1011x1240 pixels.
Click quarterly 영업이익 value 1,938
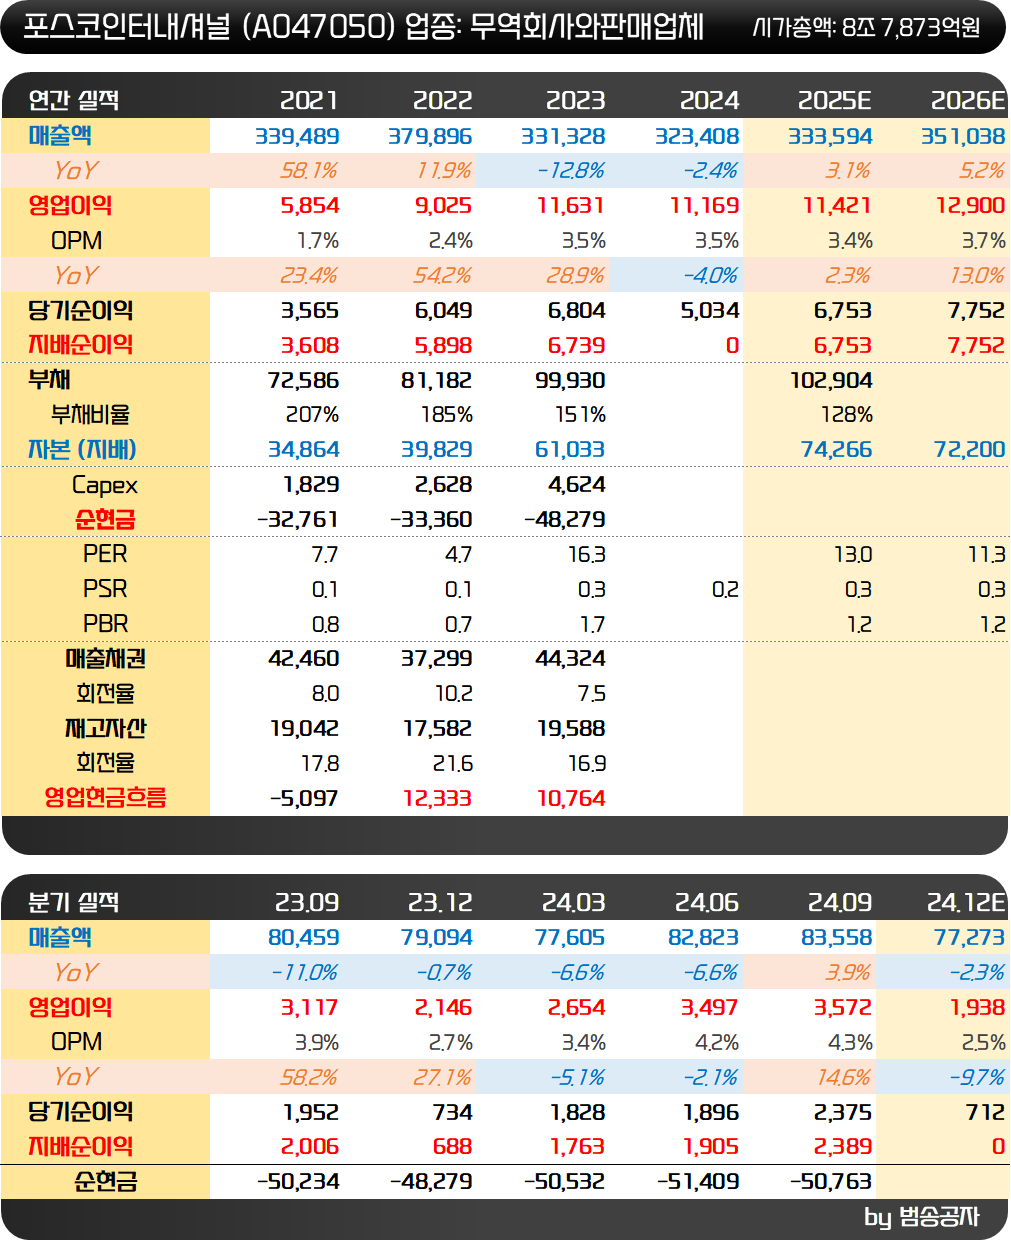[977, 1008]
